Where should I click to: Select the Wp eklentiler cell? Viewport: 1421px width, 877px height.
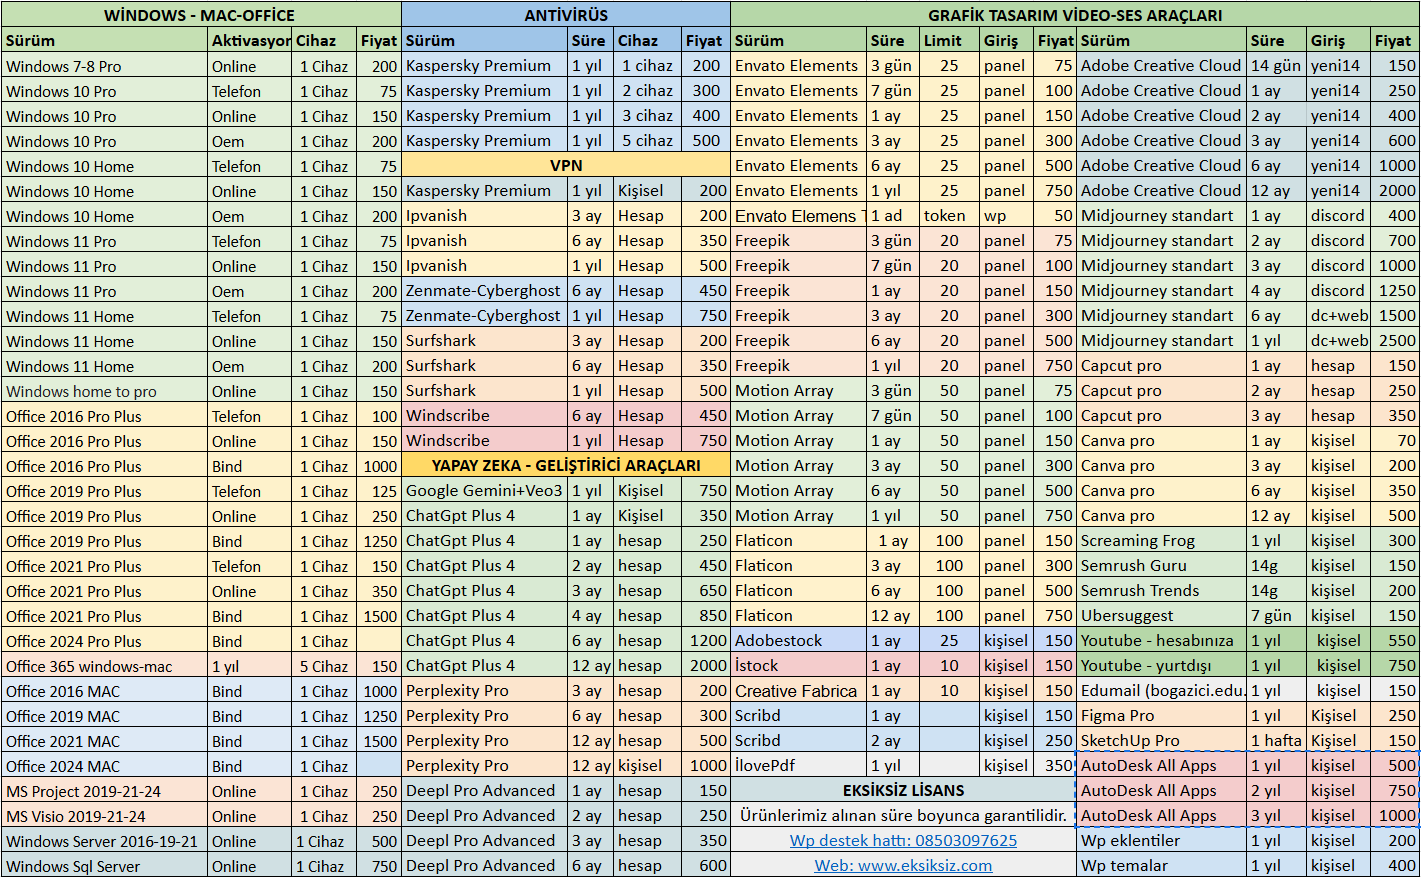click(1162, 840)
